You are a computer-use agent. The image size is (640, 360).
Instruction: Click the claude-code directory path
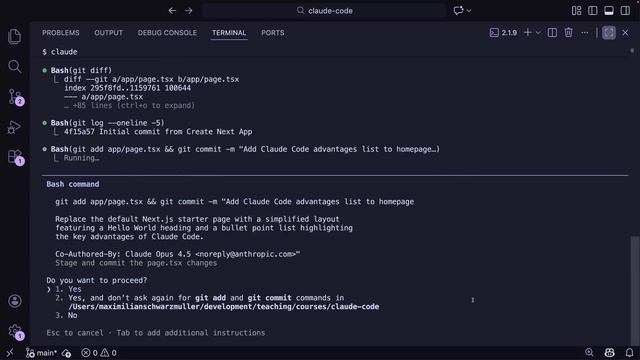click(224, 307)
